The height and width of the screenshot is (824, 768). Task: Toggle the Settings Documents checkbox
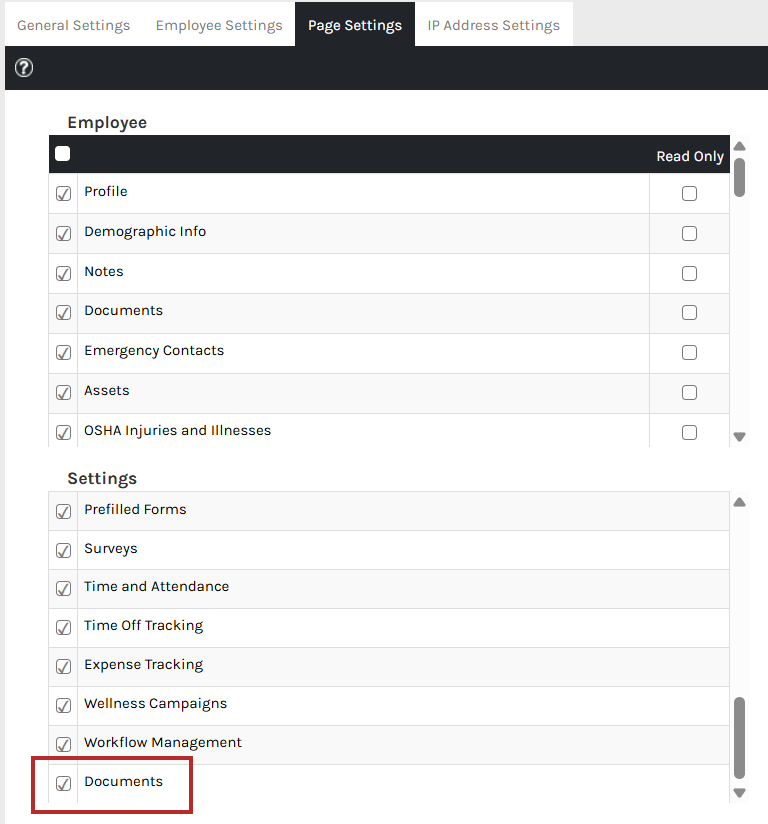coord(64,784)
